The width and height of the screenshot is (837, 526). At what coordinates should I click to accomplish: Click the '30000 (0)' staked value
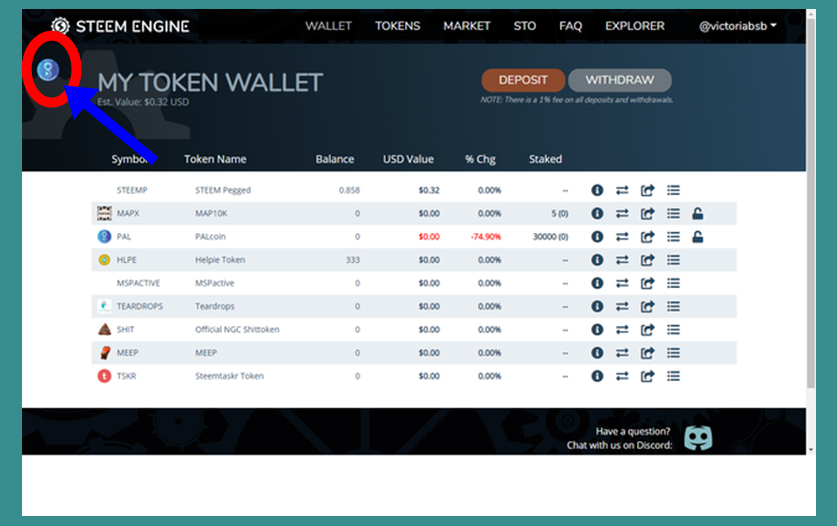pyautogui.click(x=550, y=237)
